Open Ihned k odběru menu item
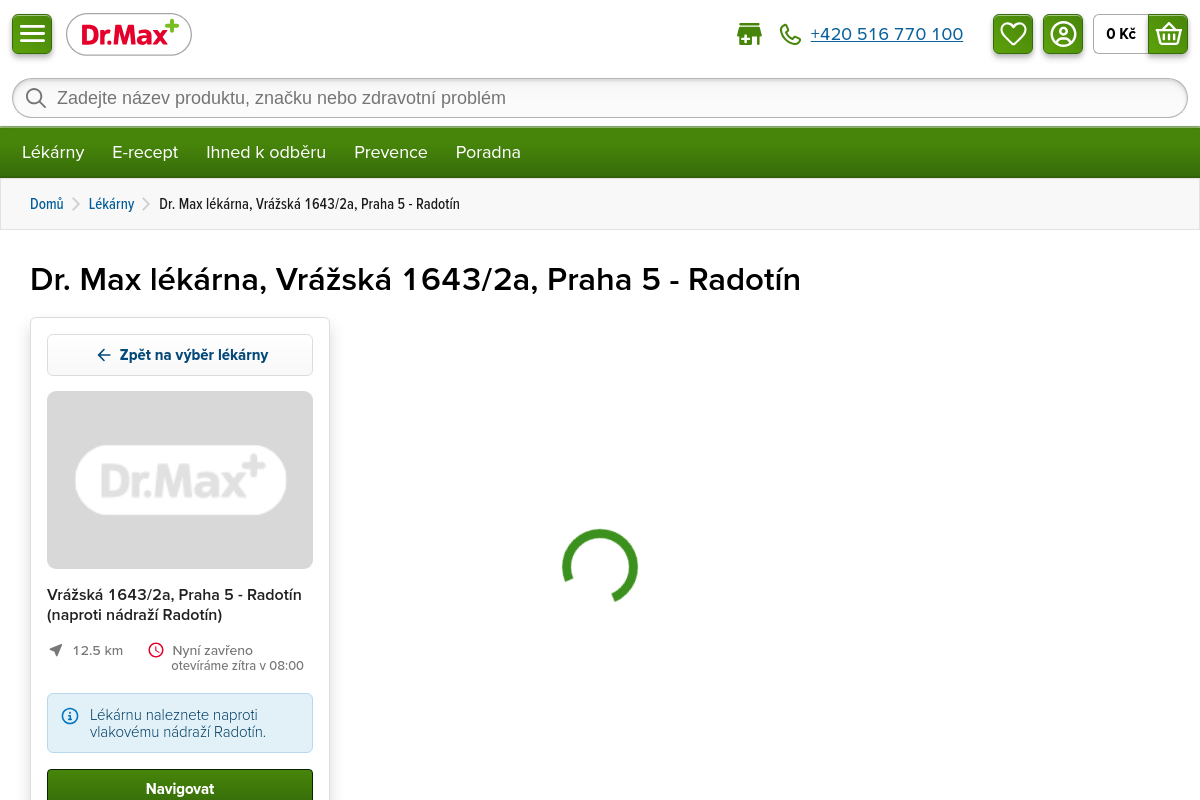Image resolution: width=1200 pixels, height=800 pixels. (x=266, y=152)
